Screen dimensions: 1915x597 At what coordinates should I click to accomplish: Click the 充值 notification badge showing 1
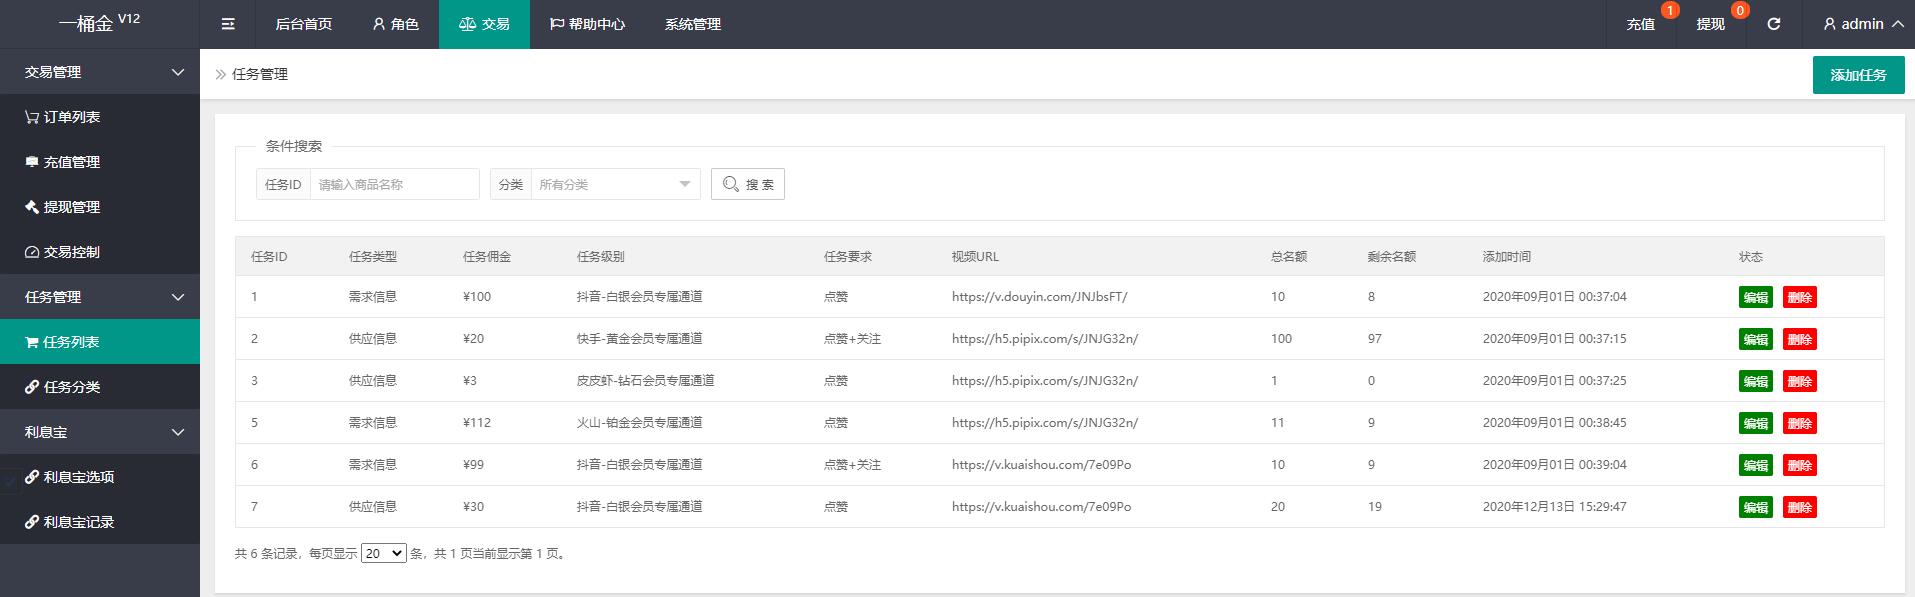pos(1670,11)
